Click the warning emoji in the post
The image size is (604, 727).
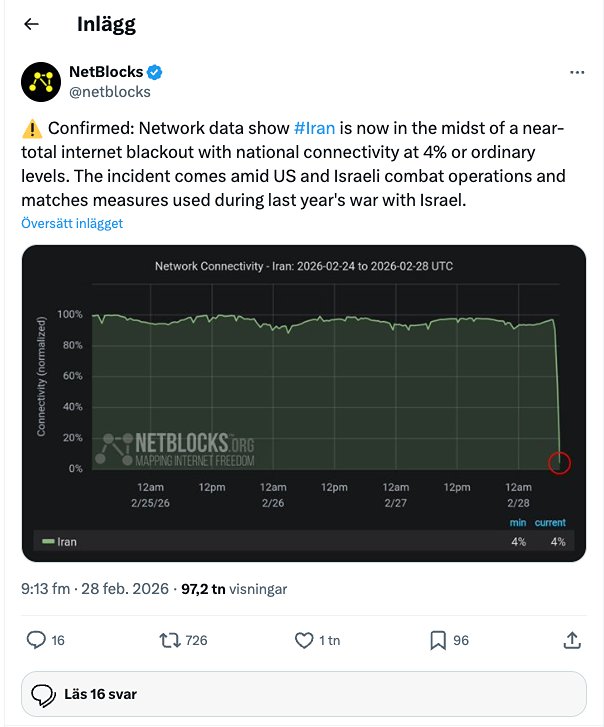(31, 129)
